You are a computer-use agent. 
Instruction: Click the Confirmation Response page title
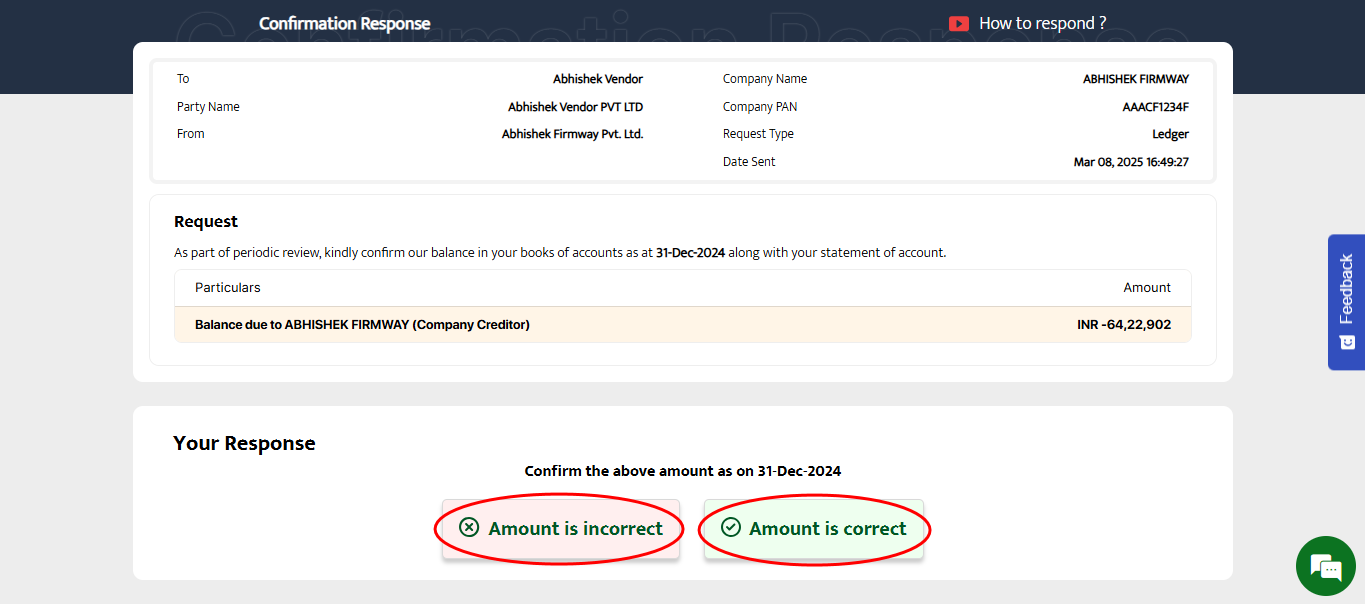[344, 23]
